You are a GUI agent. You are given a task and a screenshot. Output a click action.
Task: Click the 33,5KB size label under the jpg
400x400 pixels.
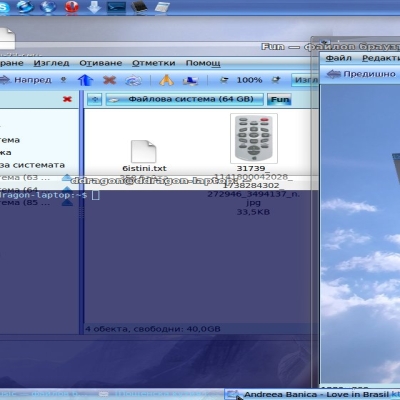(253, 212)
